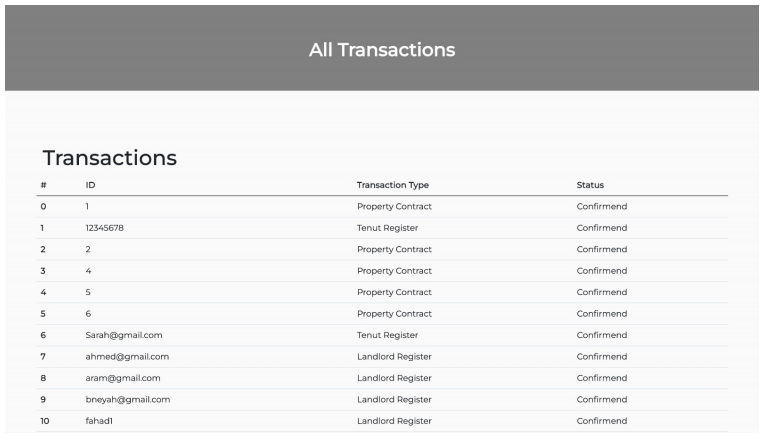The height and width of the screenshot is (440, 768).
Task: Click the Sarah@gmail.com ID cell
Action: 124,335
